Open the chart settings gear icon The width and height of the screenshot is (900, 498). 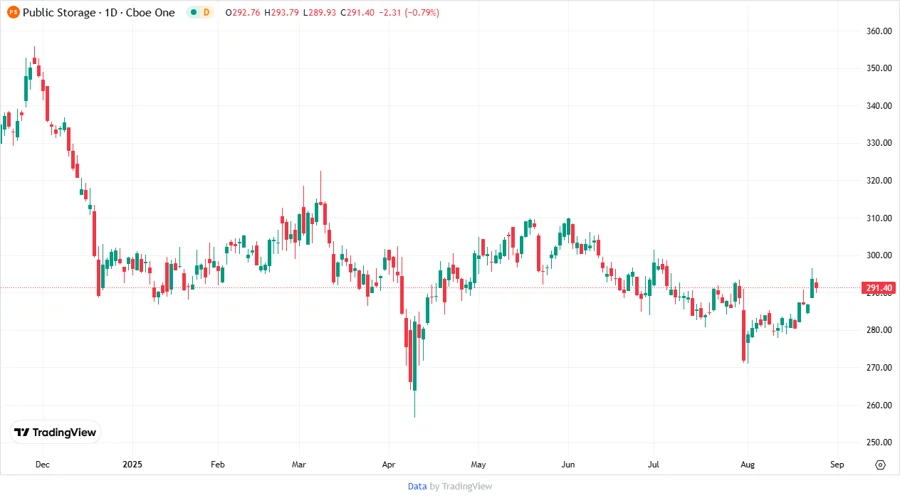click(x=880, y=465)
